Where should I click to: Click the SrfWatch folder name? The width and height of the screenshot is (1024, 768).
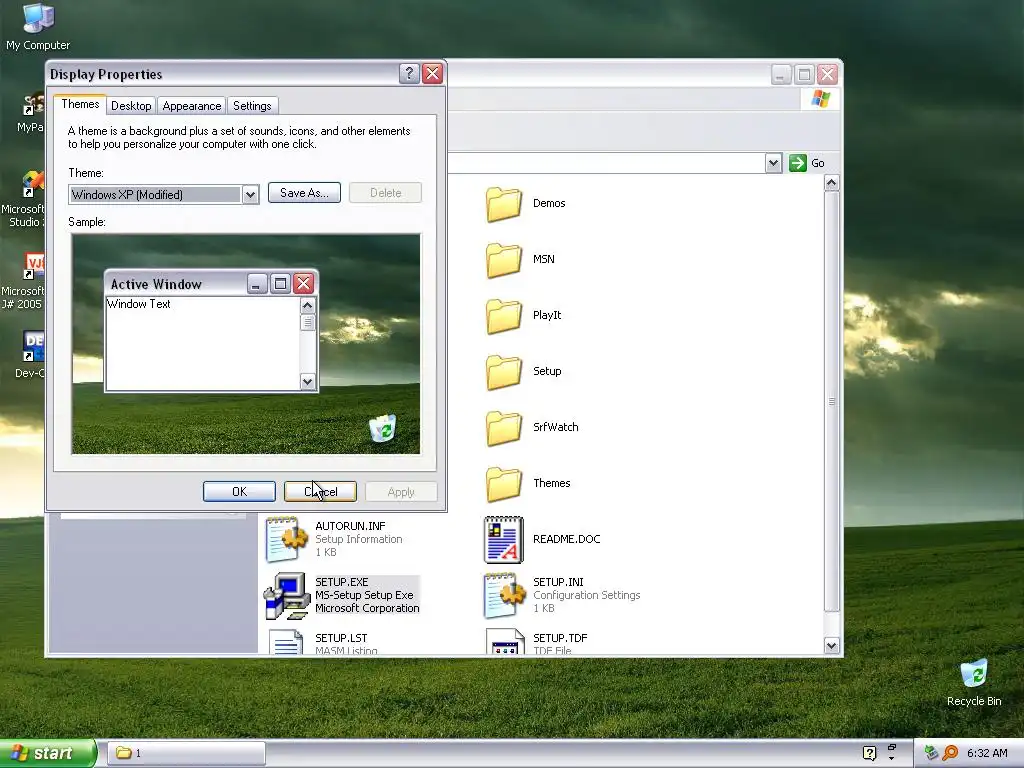tap(556, 427)
